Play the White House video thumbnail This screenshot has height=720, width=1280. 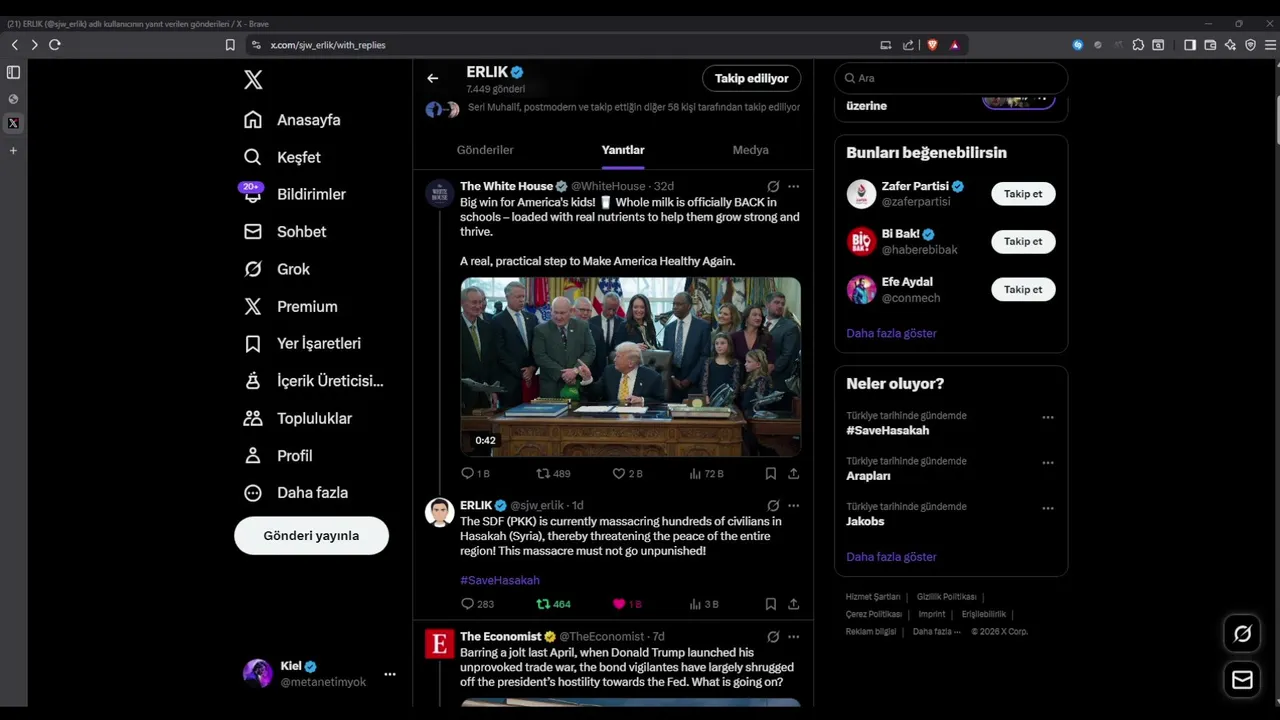click(x=630, y=366)
